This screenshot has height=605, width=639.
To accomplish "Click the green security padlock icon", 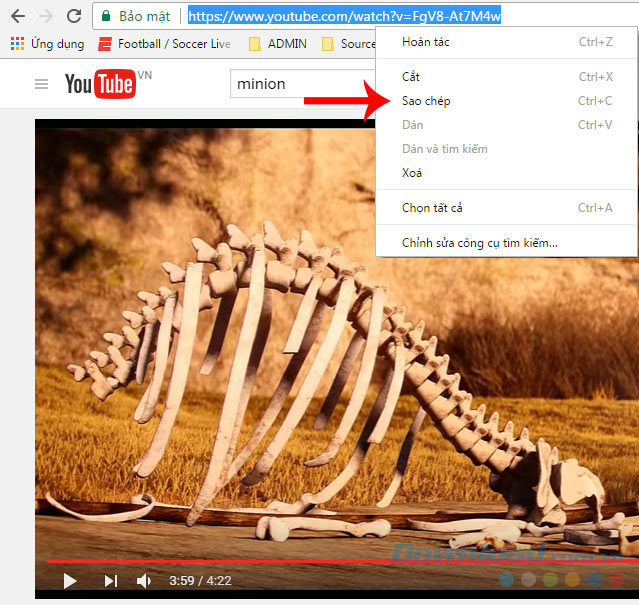I will (105, 17).
